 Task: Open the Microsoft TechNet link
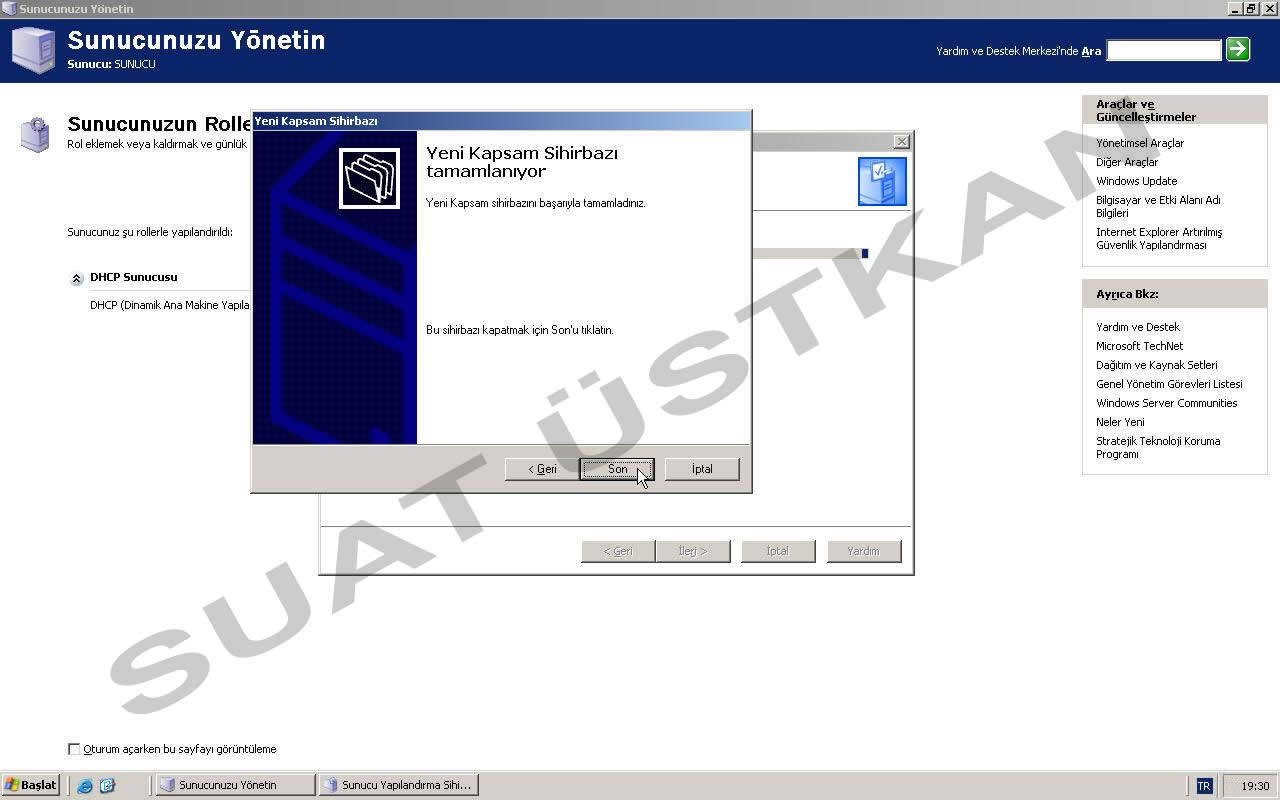tap(1139, 346)
